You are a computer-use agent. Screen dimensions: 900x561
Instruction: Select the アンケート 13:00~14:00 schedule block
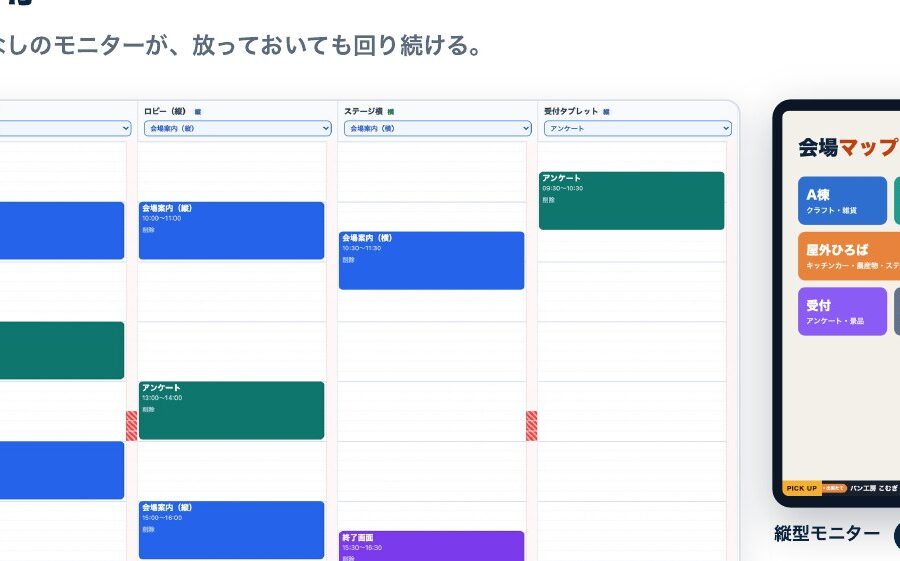(231, 410)
